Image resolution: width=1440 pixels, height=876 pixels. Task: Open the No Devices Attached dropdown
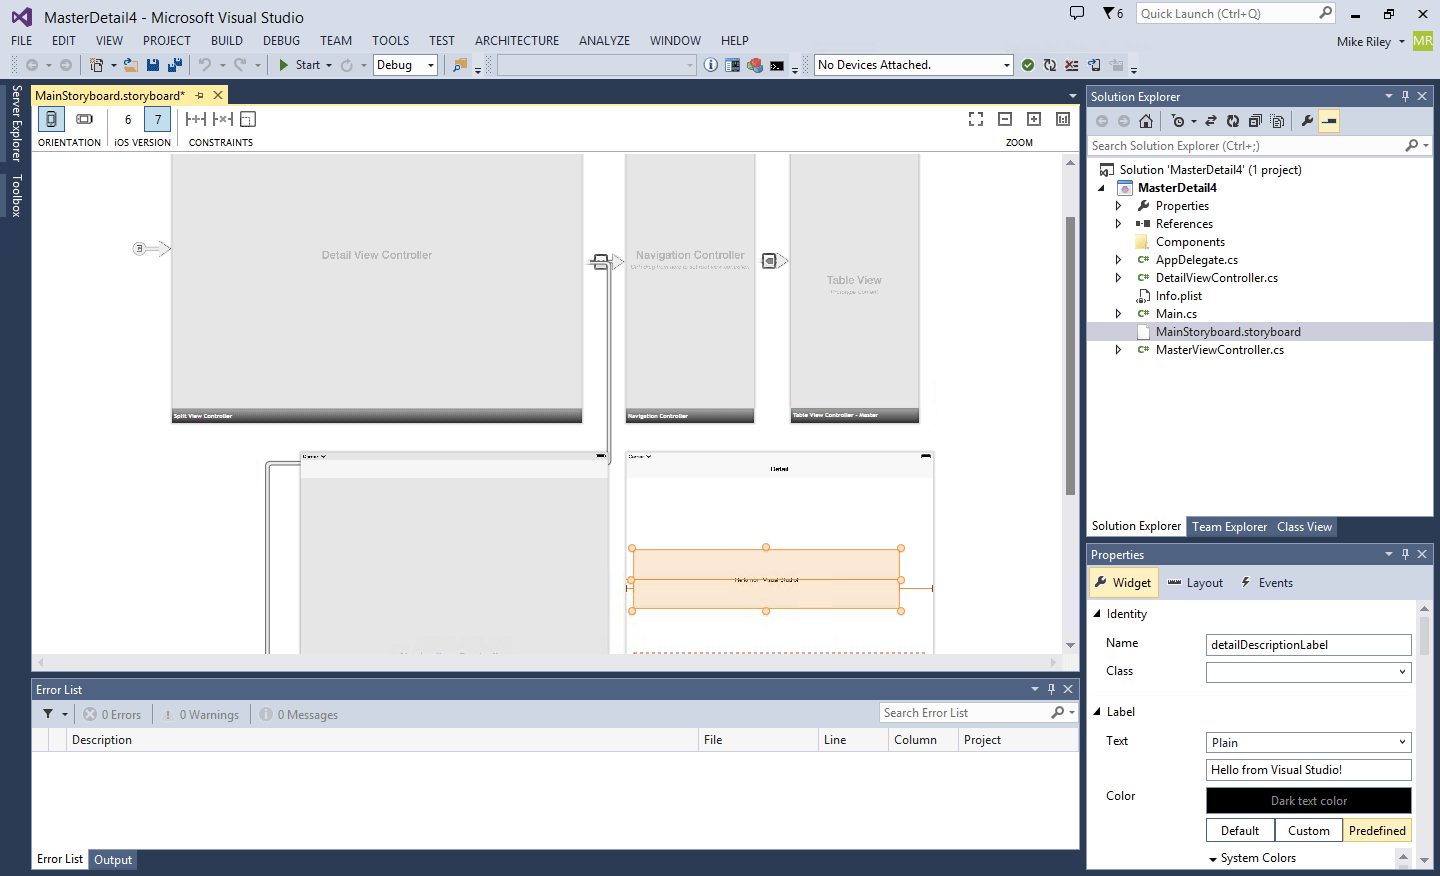coord(914,65)
